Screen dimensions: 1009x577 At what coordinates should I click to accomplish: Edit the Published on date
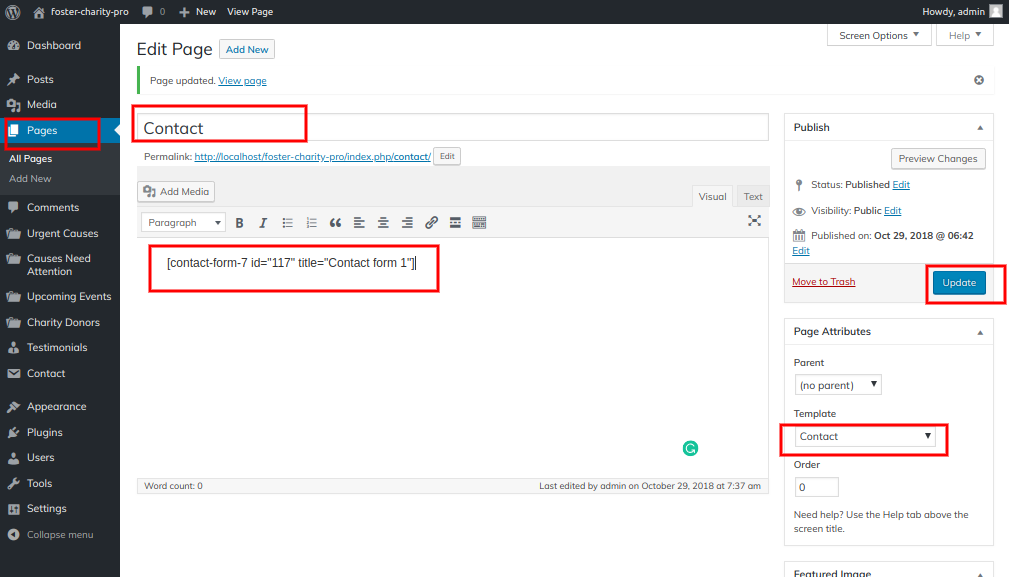[x=801, y=251]
